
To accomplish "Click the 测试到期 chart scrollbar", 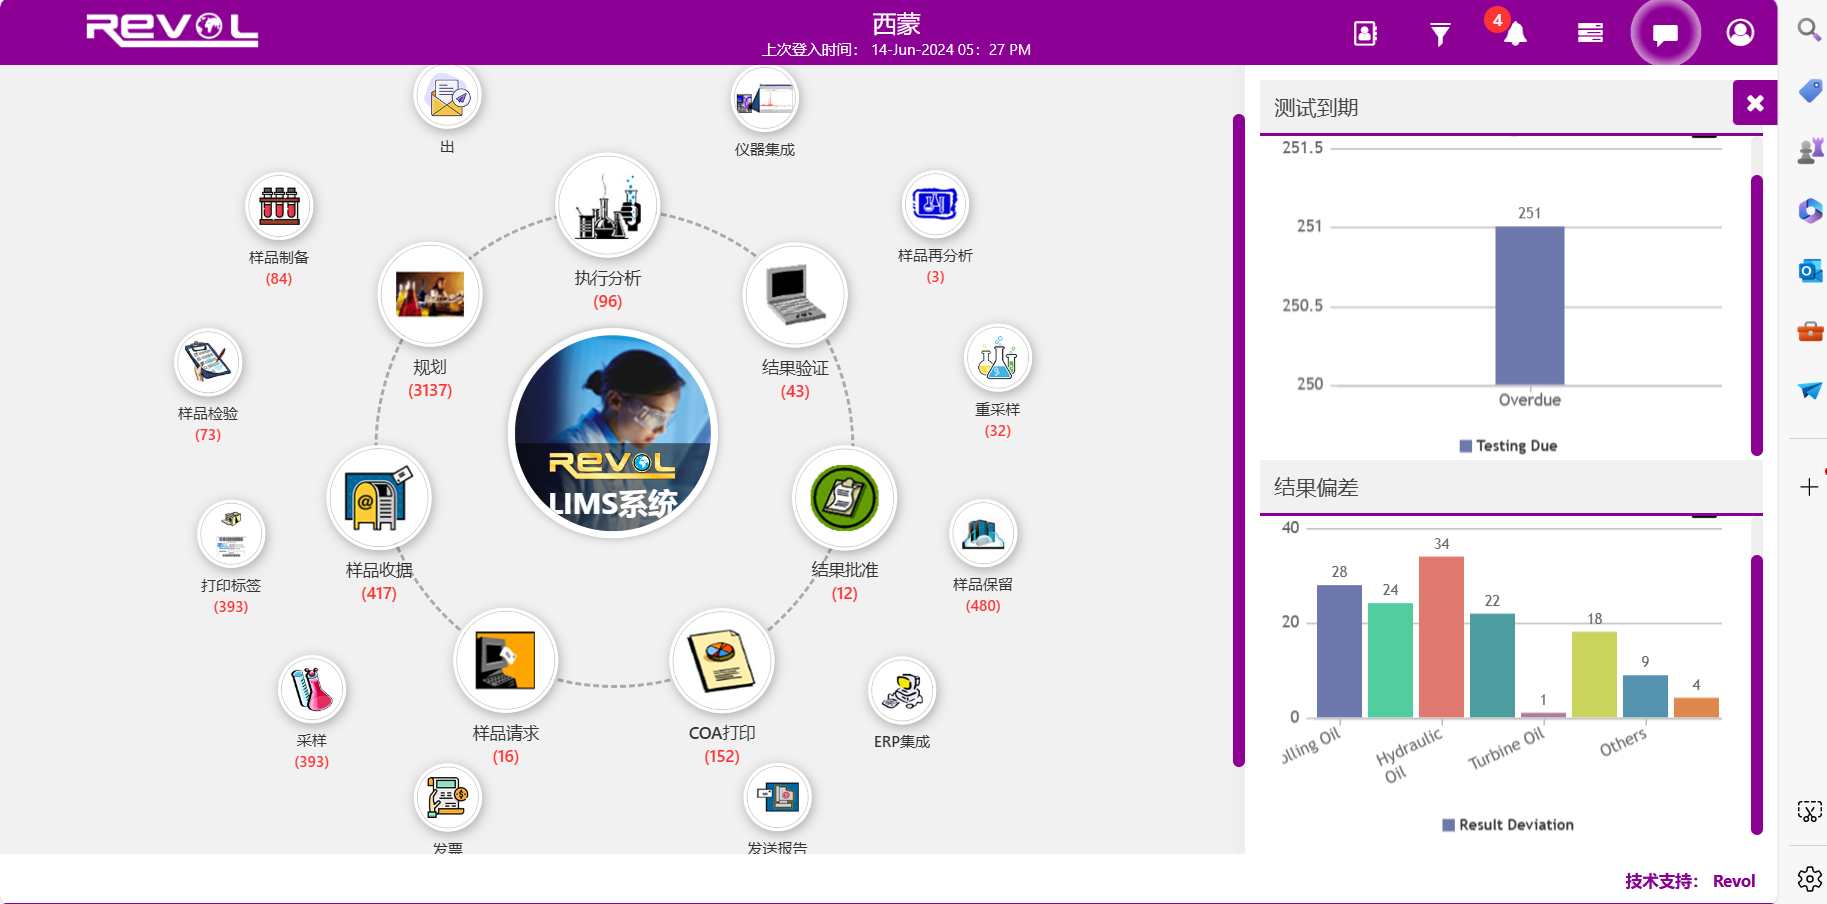I will coord(1757,315).
